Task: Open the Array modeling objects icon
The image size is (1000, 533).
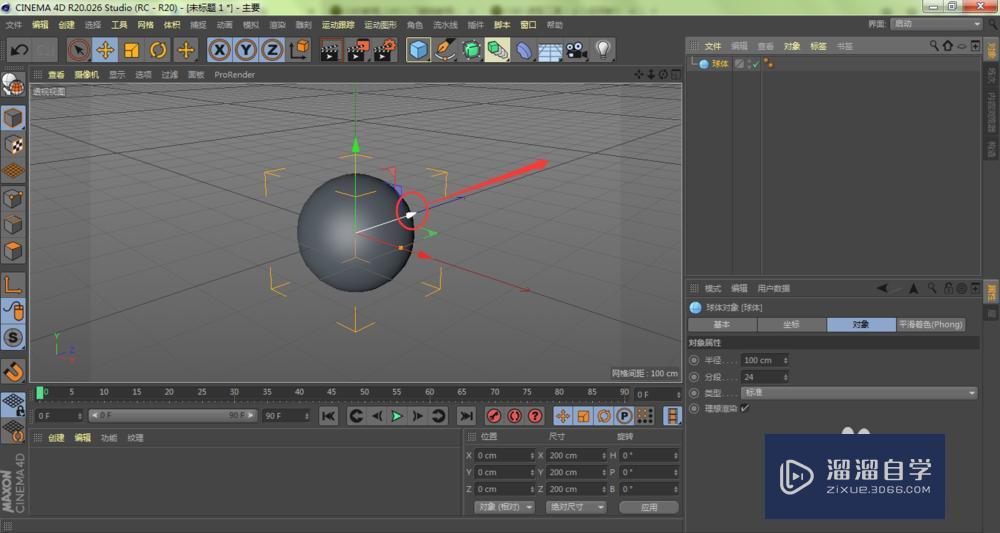Action: 497,50
